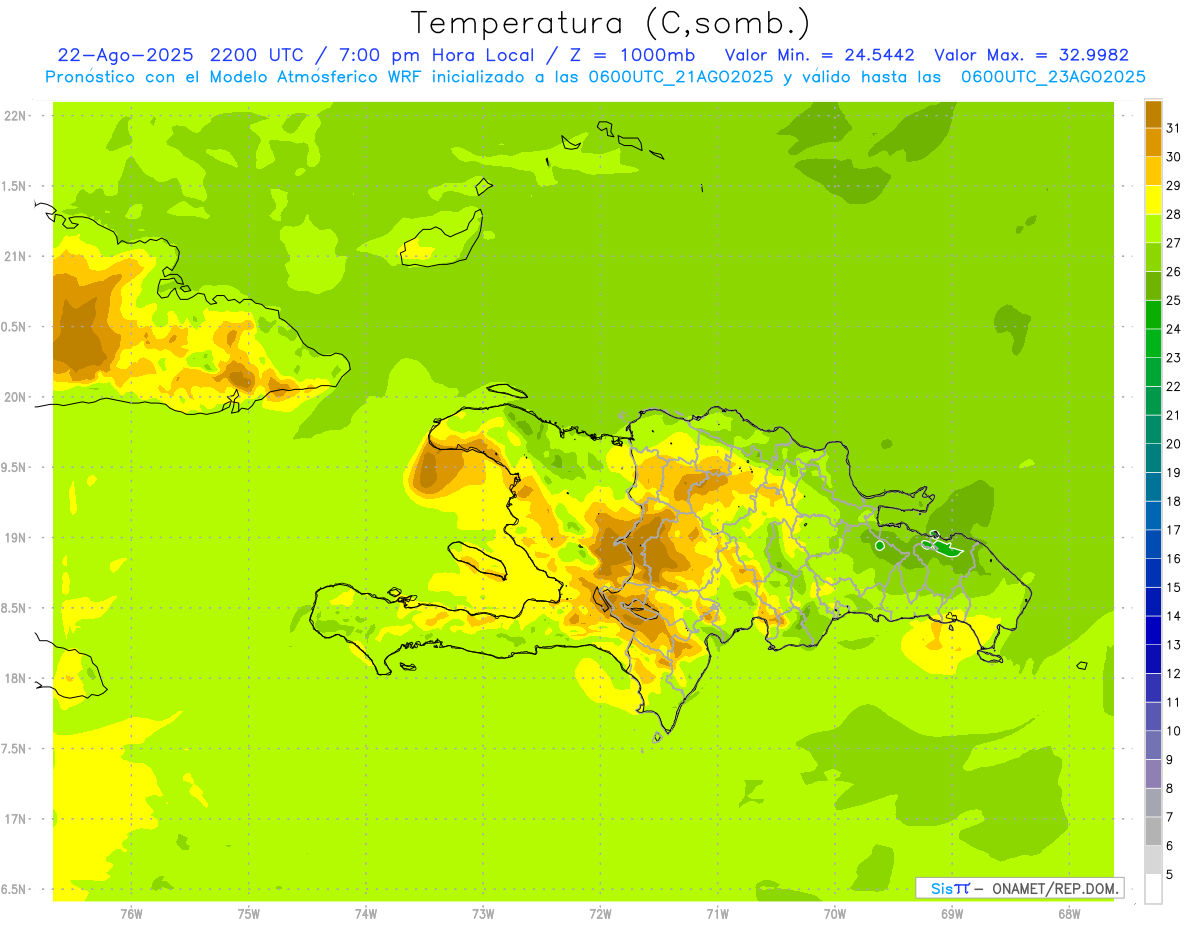Click the blue legend band between 14 and 15
This screenshot has width=1200, height=927.
coord(1153,602)
